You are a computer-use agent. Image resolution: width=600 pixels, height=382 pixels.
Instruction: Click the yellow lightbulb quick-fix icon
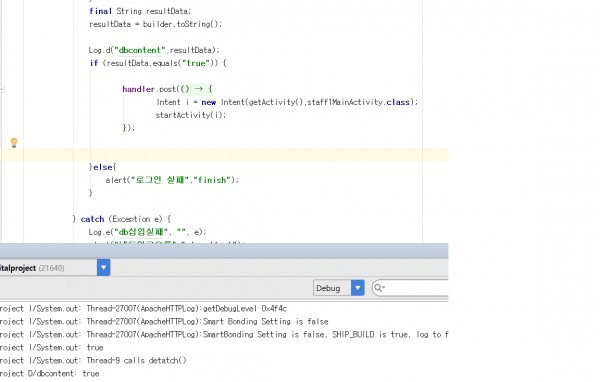tap(14, 142)
